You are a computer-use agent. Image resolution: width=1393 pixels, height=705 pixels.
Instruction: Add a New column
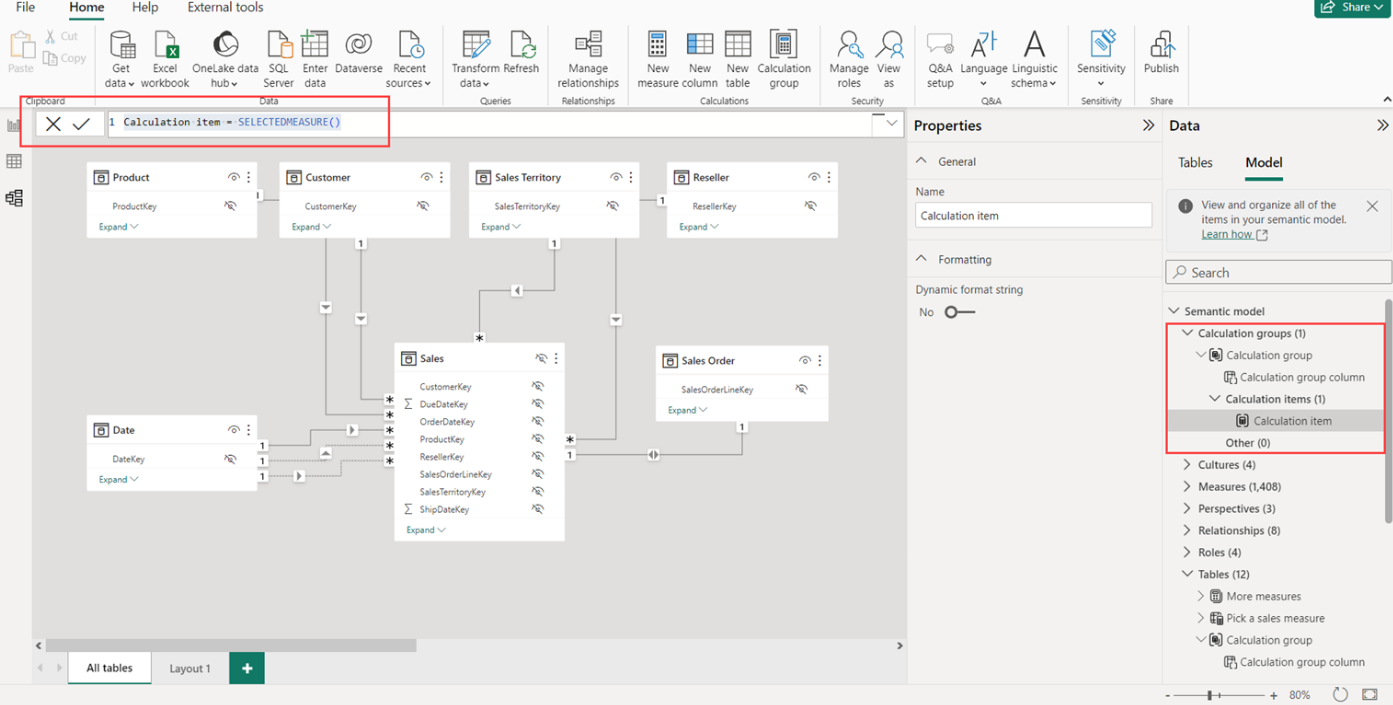(x=699, y=59)
